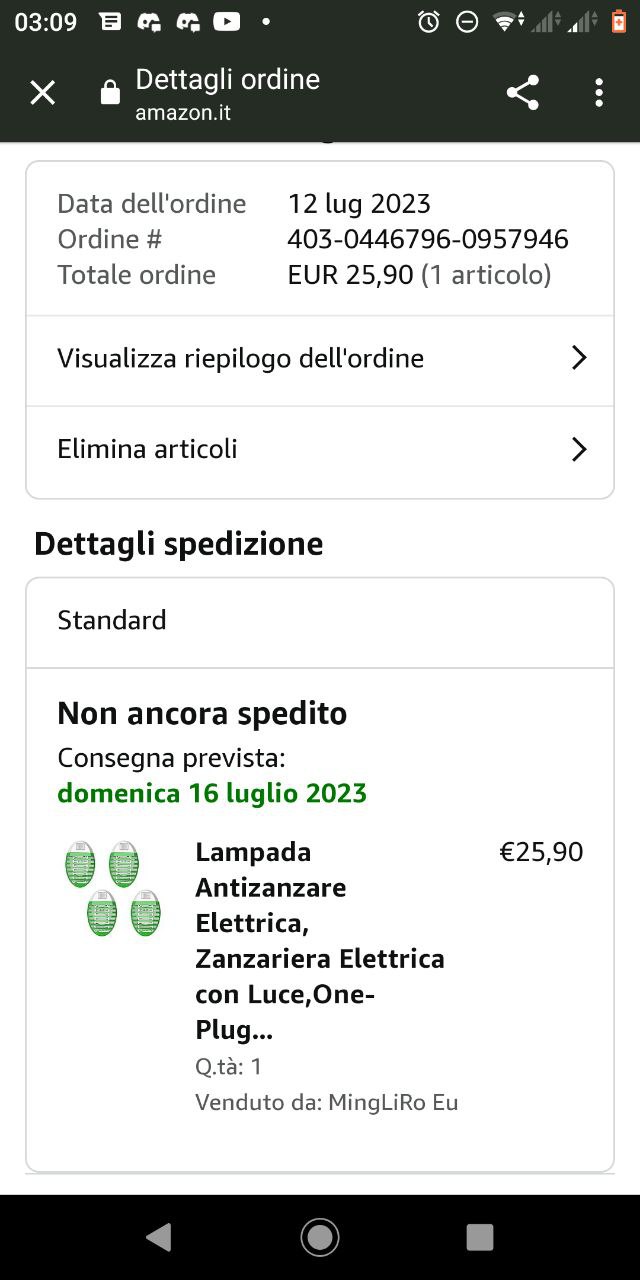The height and width of the screenshot is (1280, 640).
Task: Expand the Visualizza riepilogo dell'ordine chevron
Action: tap(578, 358)
